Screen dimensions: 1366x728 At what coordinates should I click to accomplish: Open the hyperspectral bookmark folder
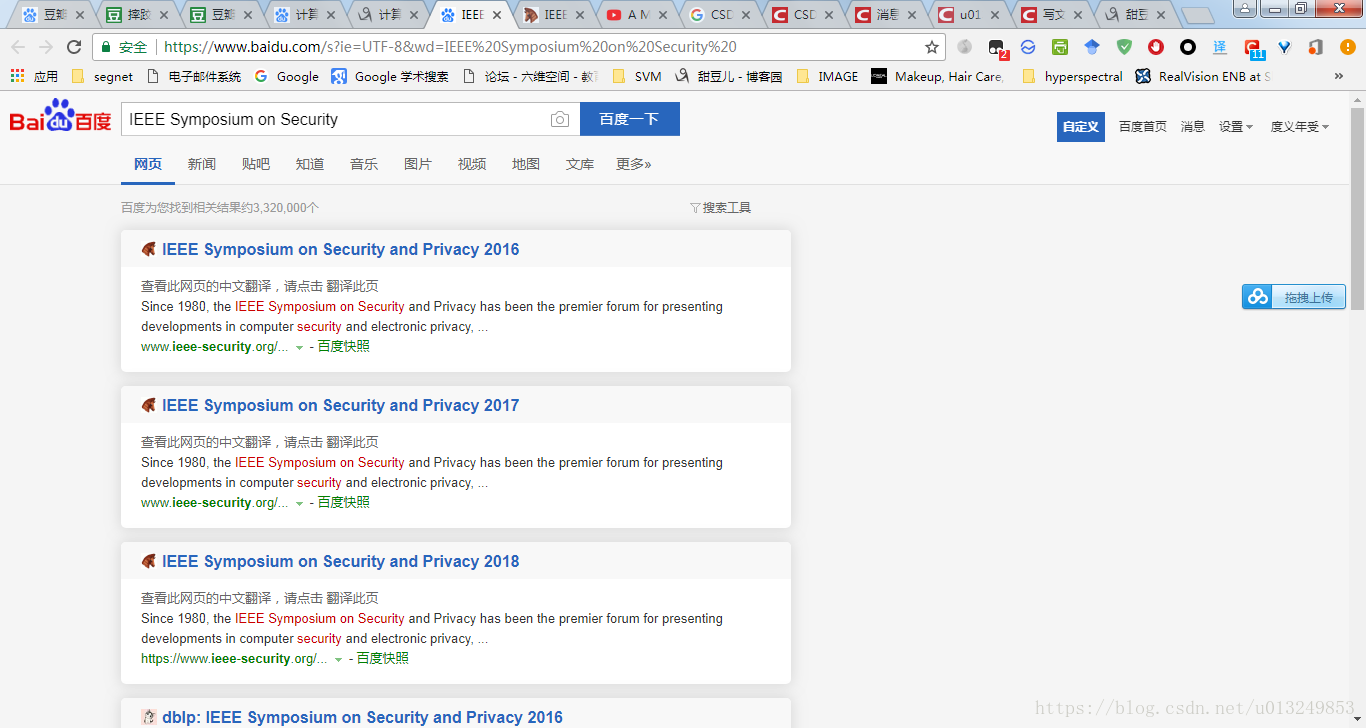(1072, 76)
